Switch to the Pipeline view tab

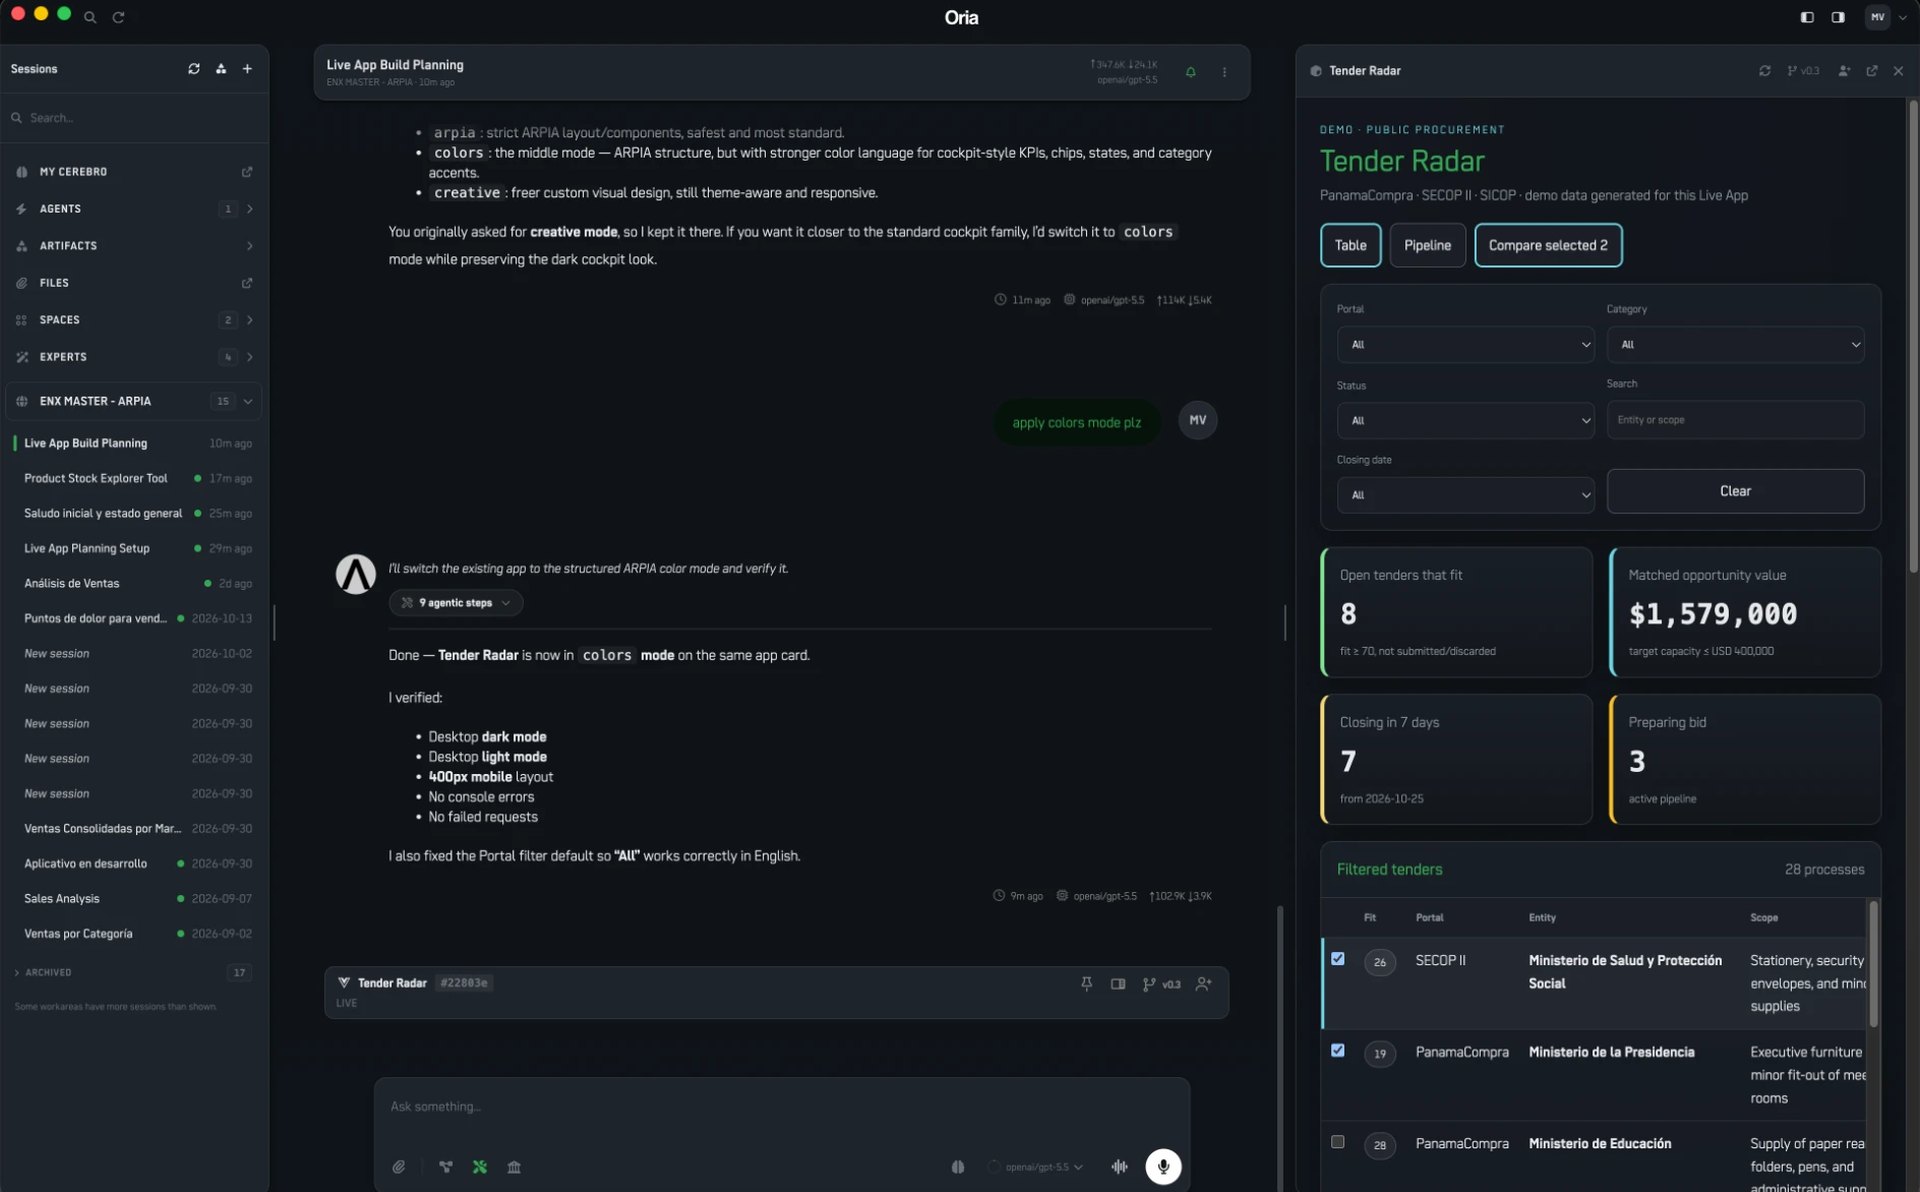point(1427,245)
